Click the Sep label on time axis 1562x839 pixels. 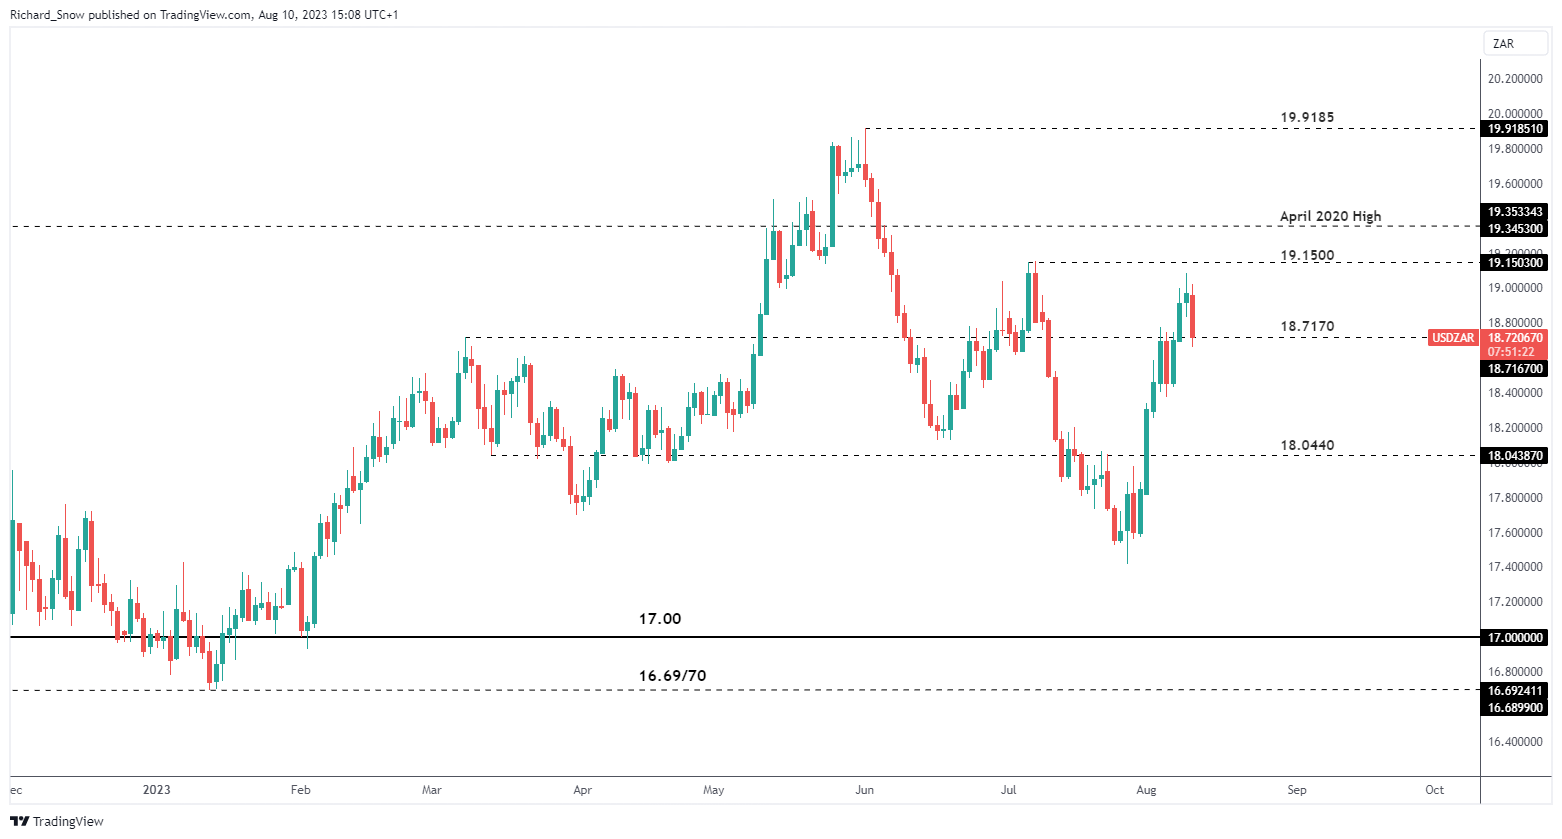pos(1297,790)
